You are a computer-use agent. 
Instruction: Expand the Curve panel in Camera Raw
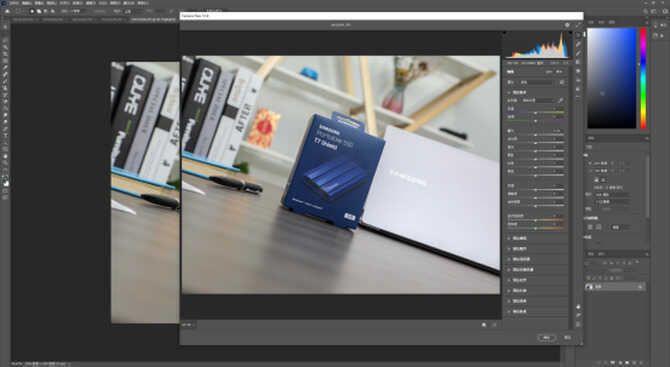click(x=519, y=238)
